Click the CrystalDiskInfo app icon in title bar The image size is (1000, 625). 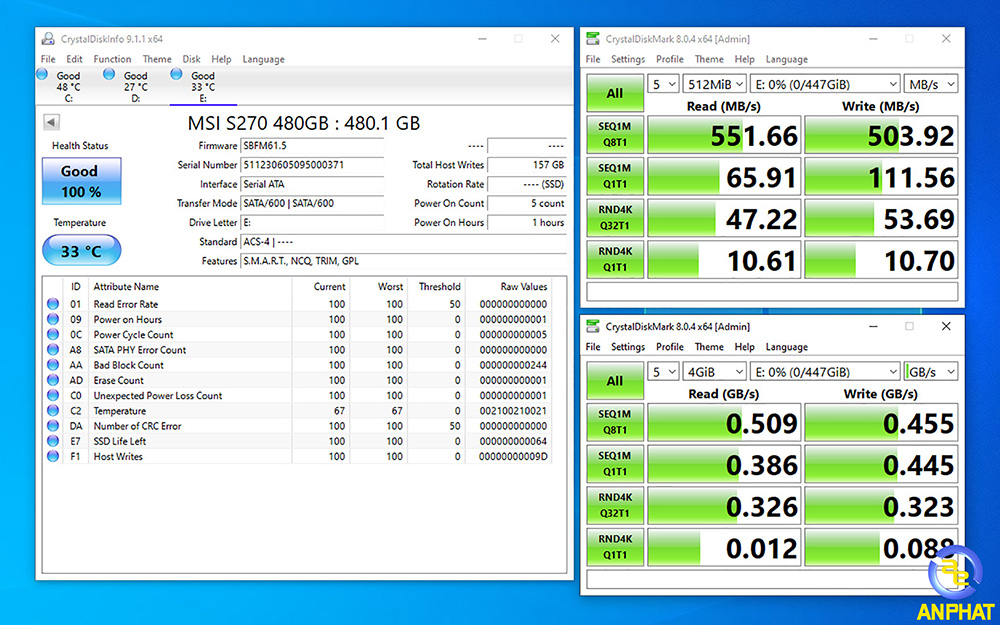48,39
